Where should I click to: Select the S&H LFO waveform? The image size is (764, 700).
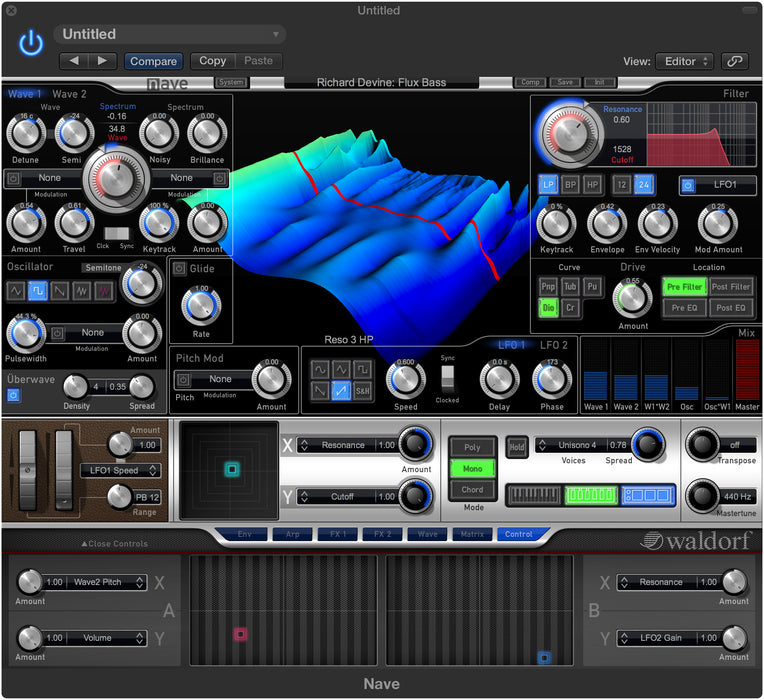363,391
